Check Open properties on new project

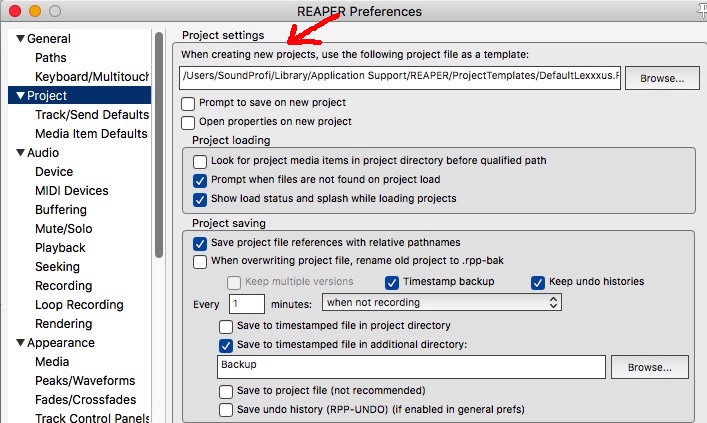coord(188,122)
